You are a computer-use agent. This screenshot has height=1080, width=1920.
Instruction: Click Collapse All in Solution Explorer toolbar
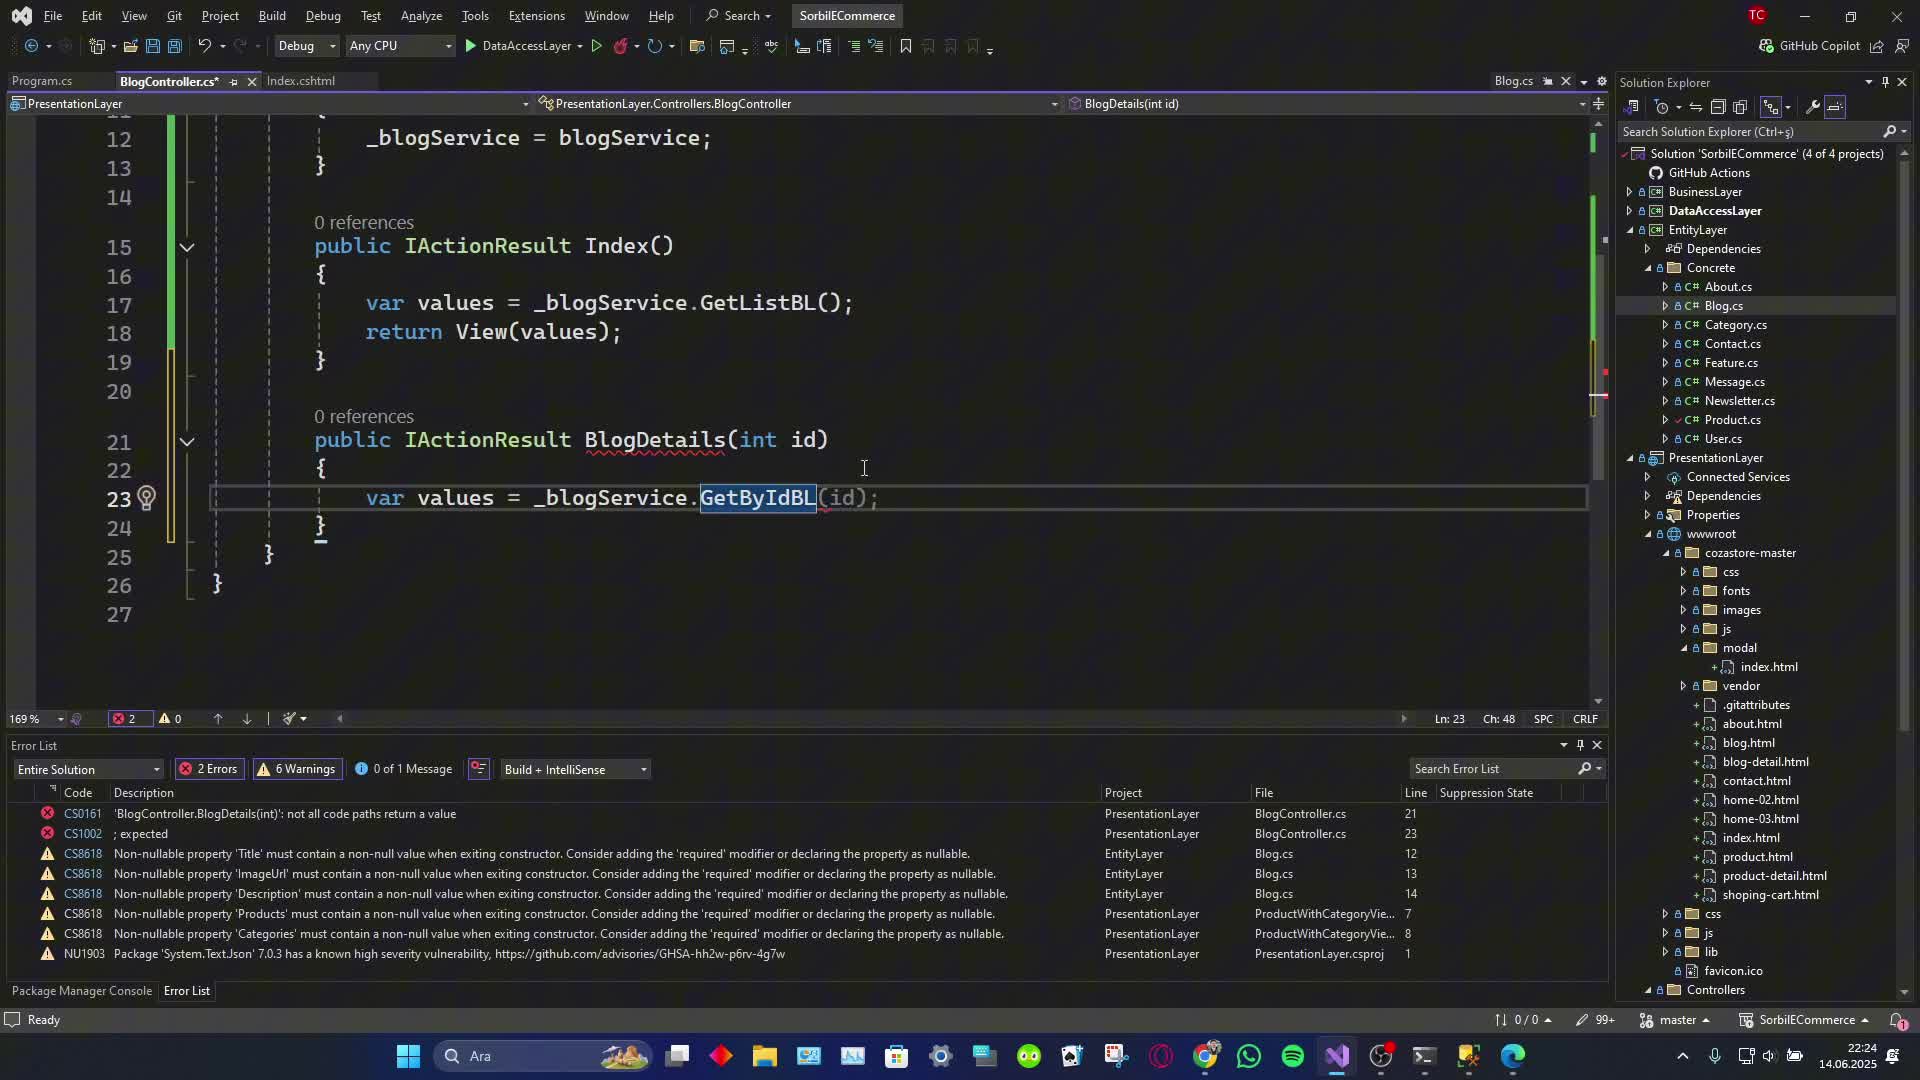tap(1718, 107)
